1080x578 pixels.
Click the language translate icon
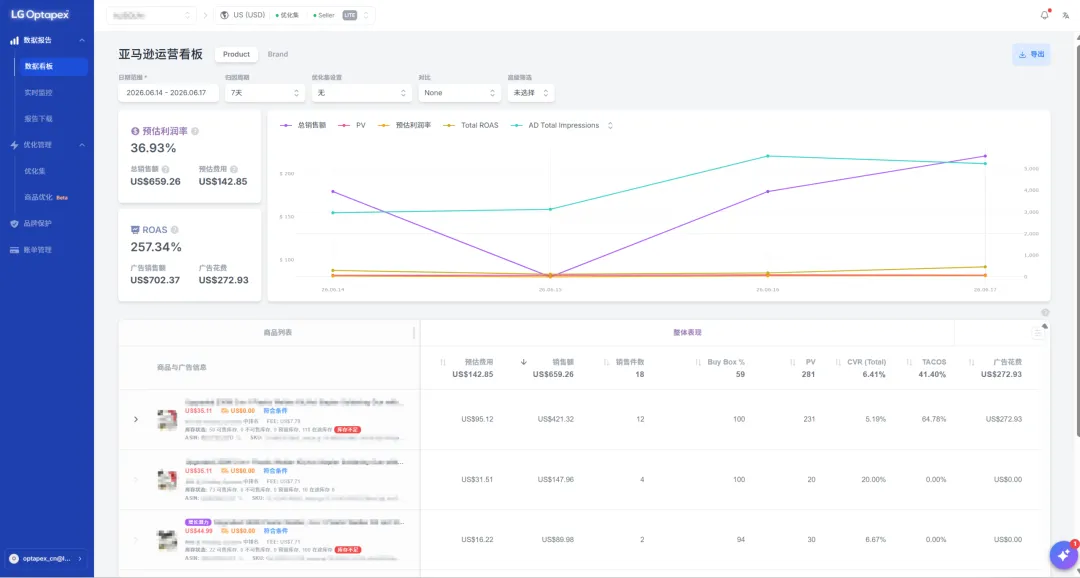coord(1066,15)
